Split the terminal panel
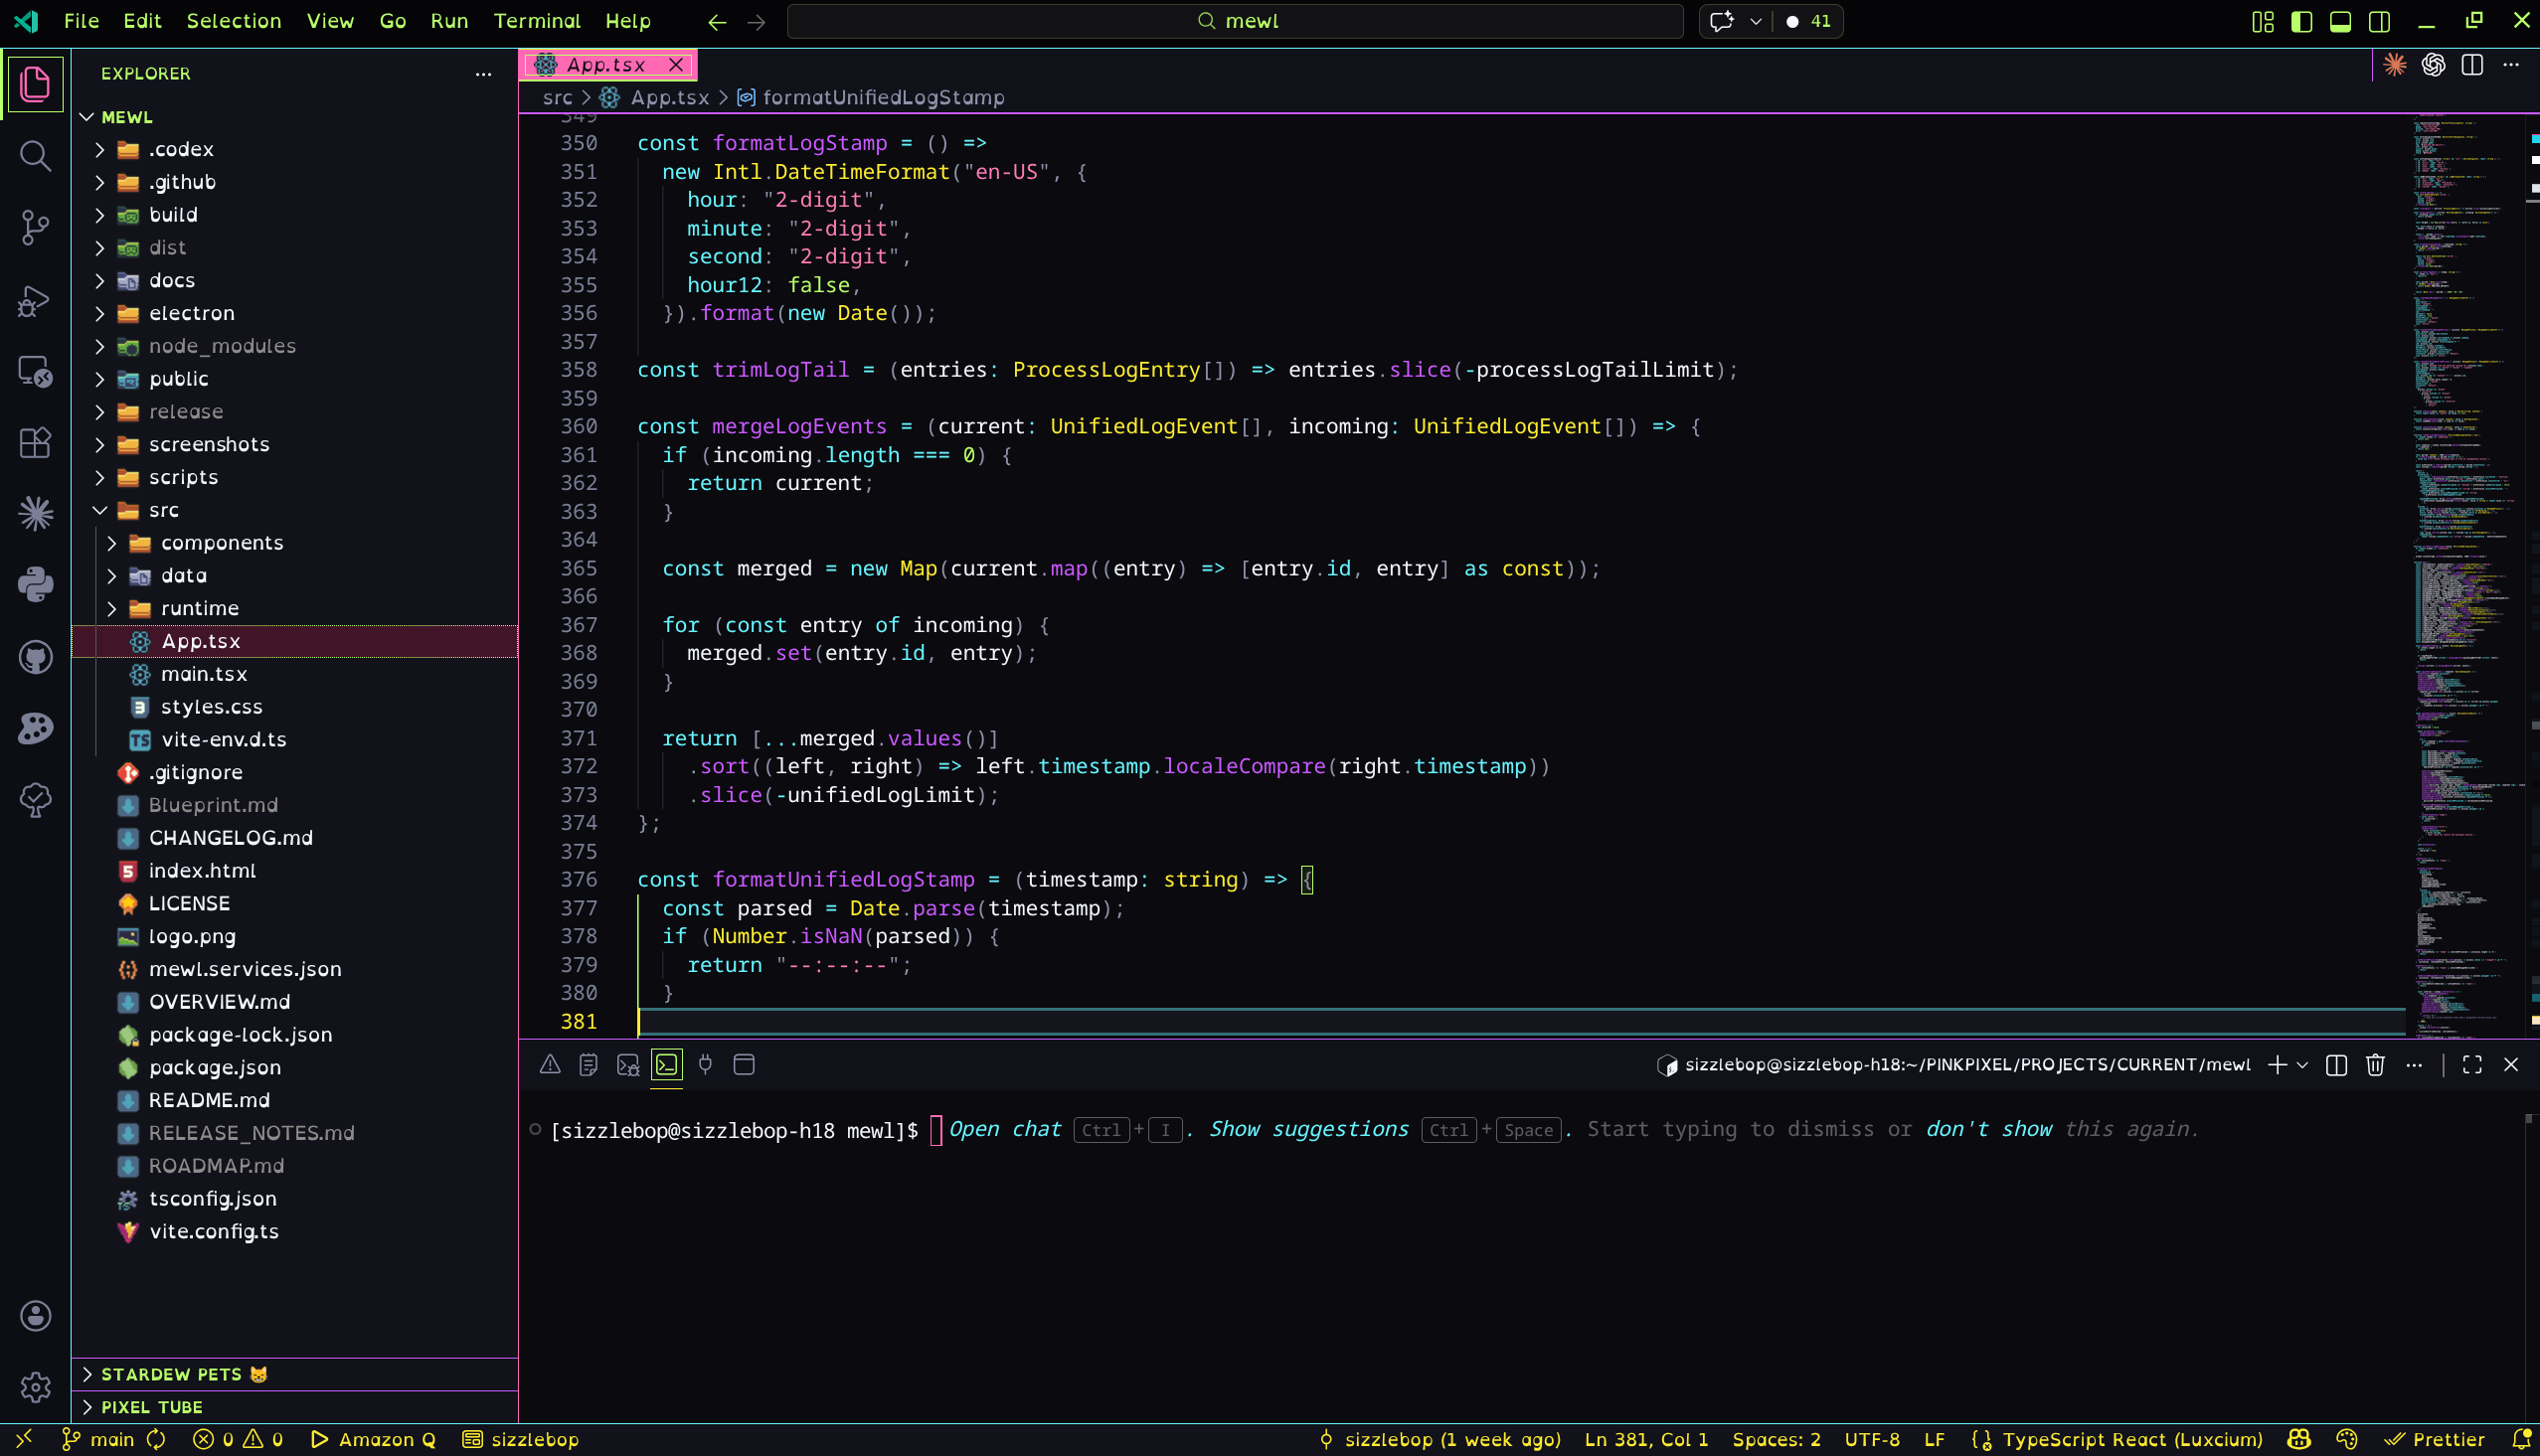The height and width of the screenshot is (1456, 2540). [x=2336, y=1065]
